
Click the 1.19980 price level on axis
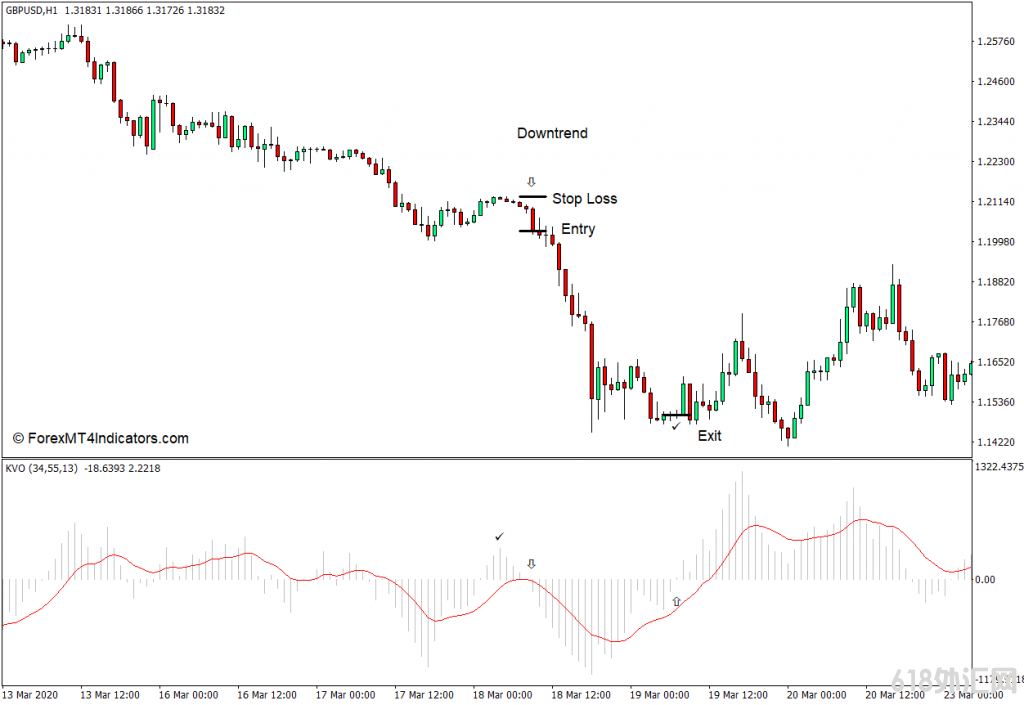pos(996,242)
